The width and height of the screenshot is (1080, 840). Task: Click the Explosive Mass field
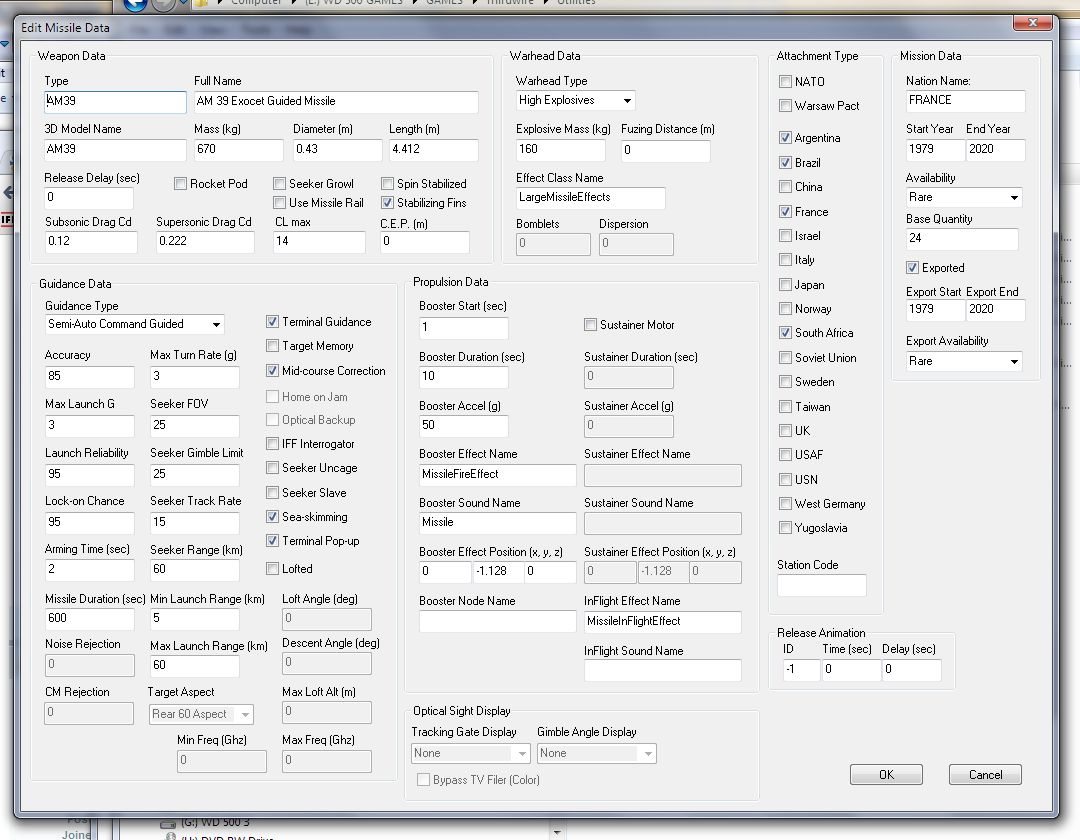[x=561, y=149]
